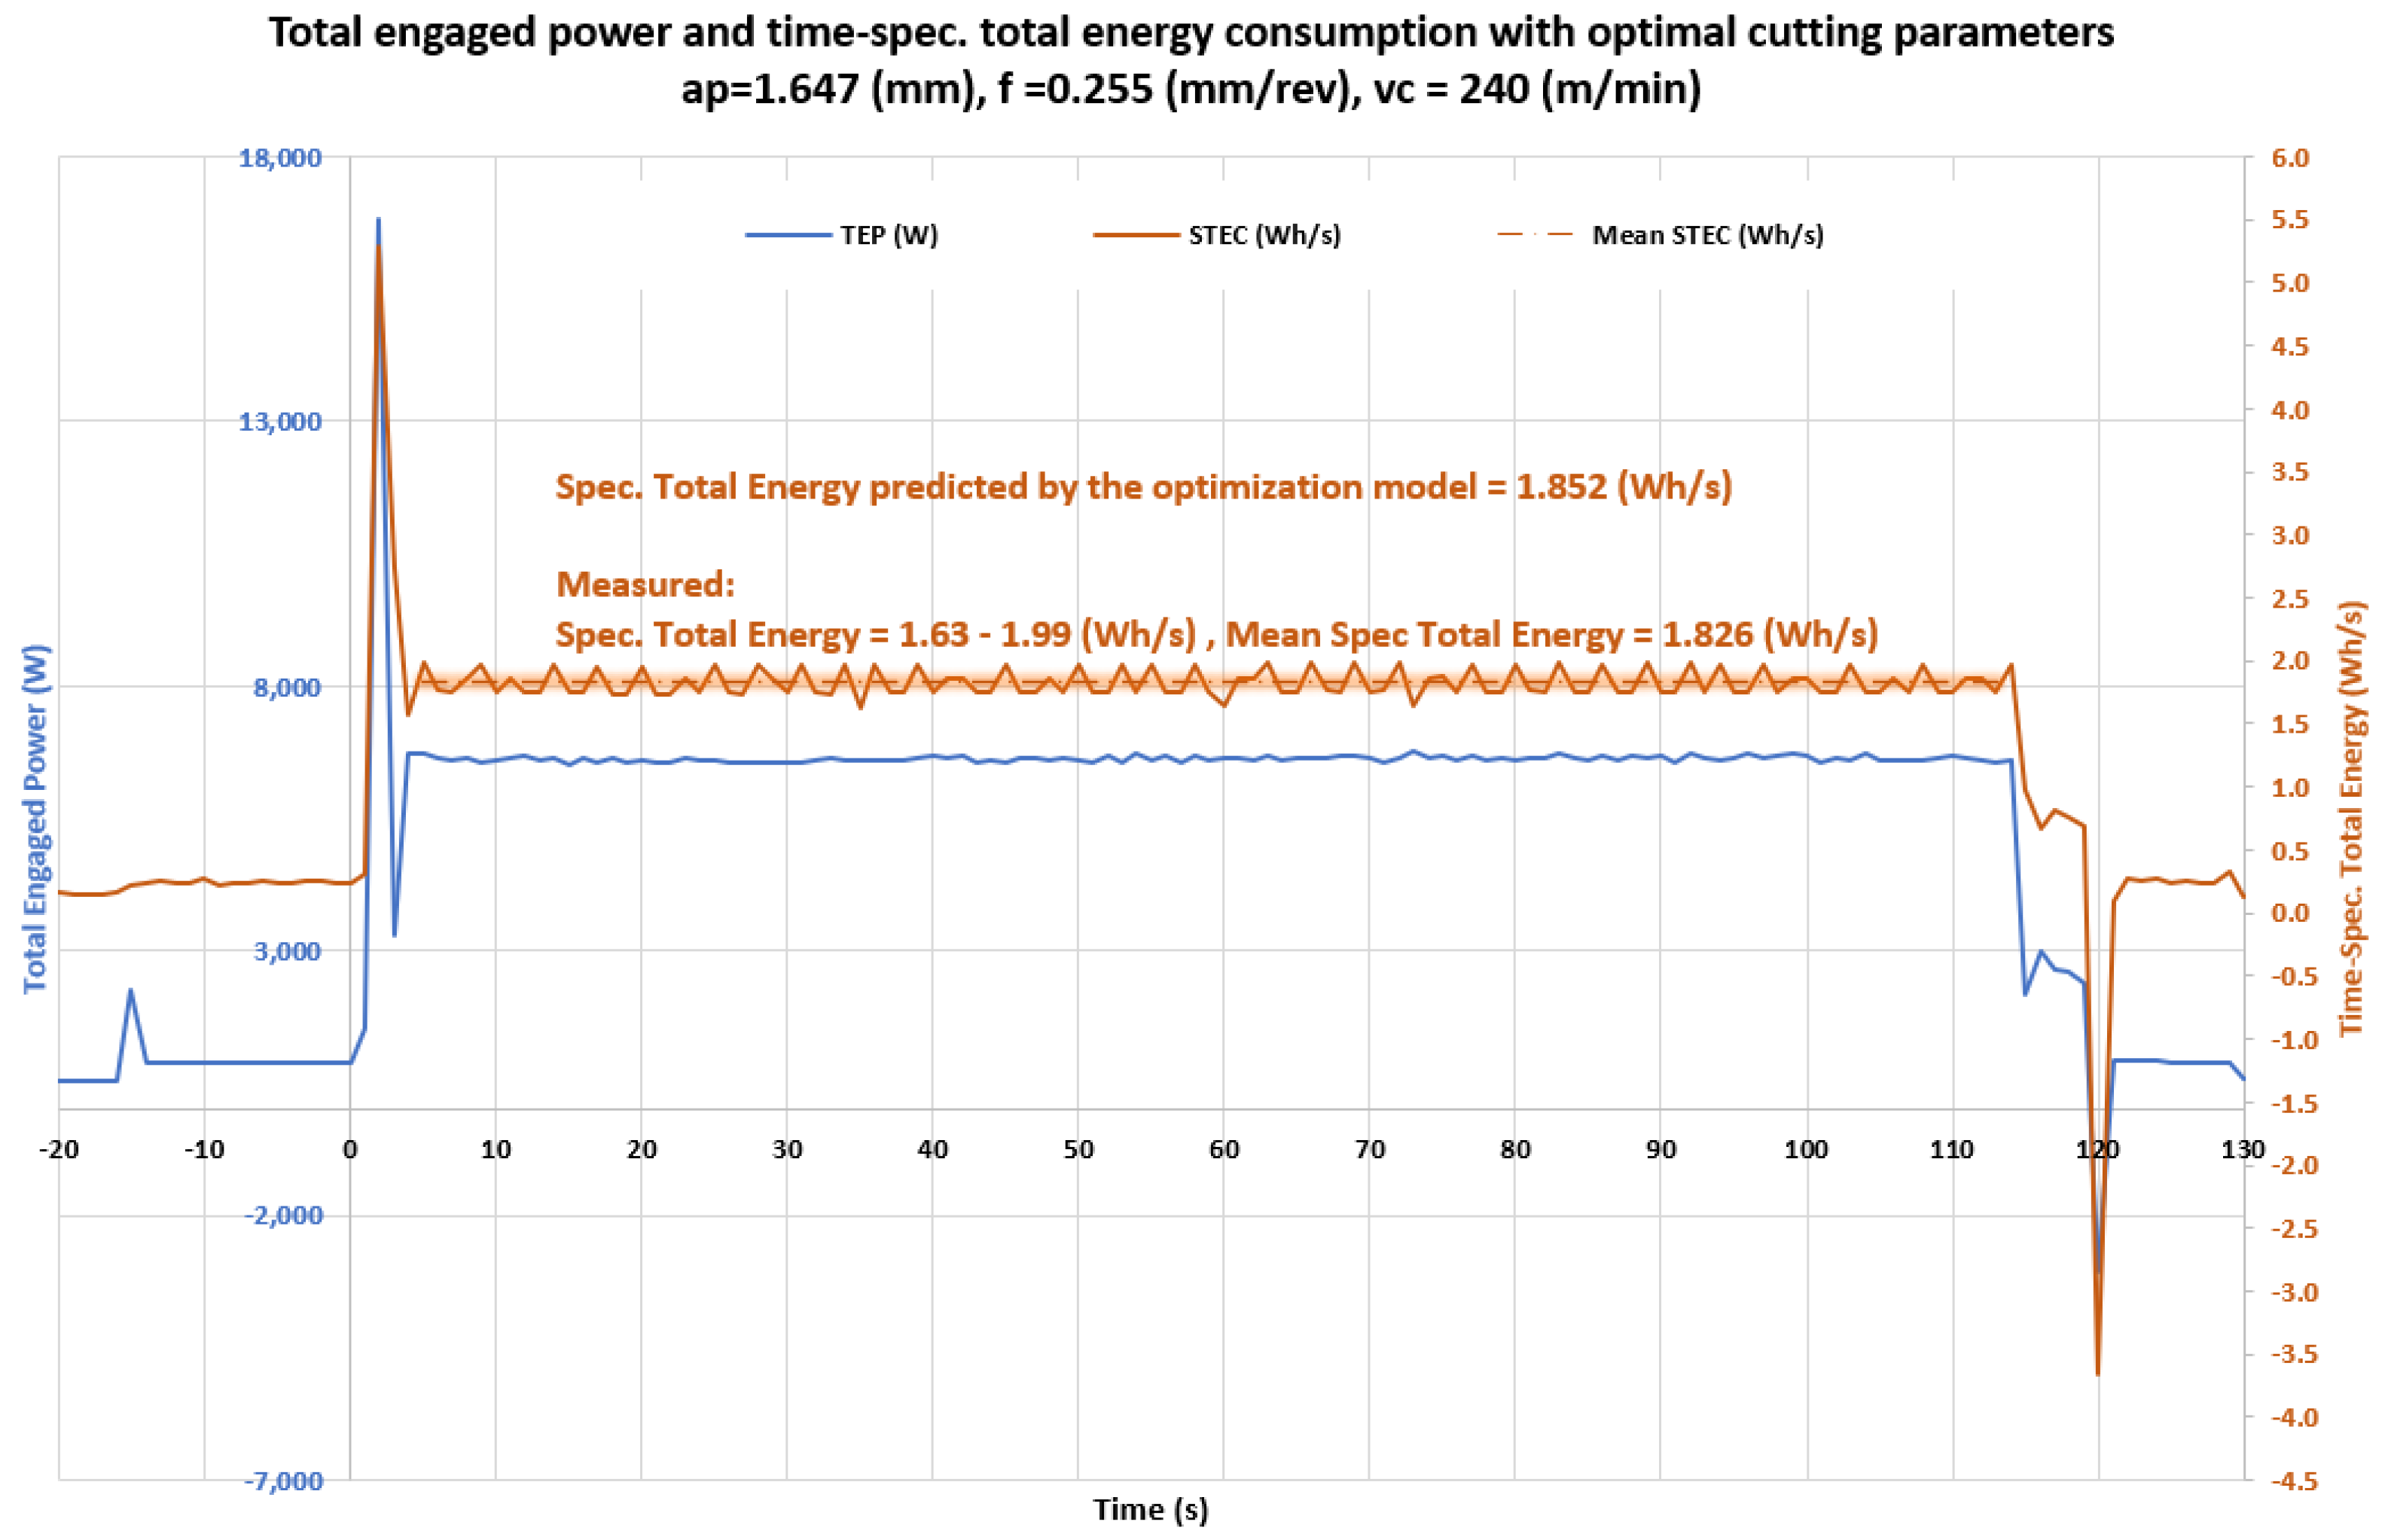Image resolution: width=2391 pixels, height=1540 pixels.
Task: Click the 8,000 left axis label
Action: [x=287, y=688]
